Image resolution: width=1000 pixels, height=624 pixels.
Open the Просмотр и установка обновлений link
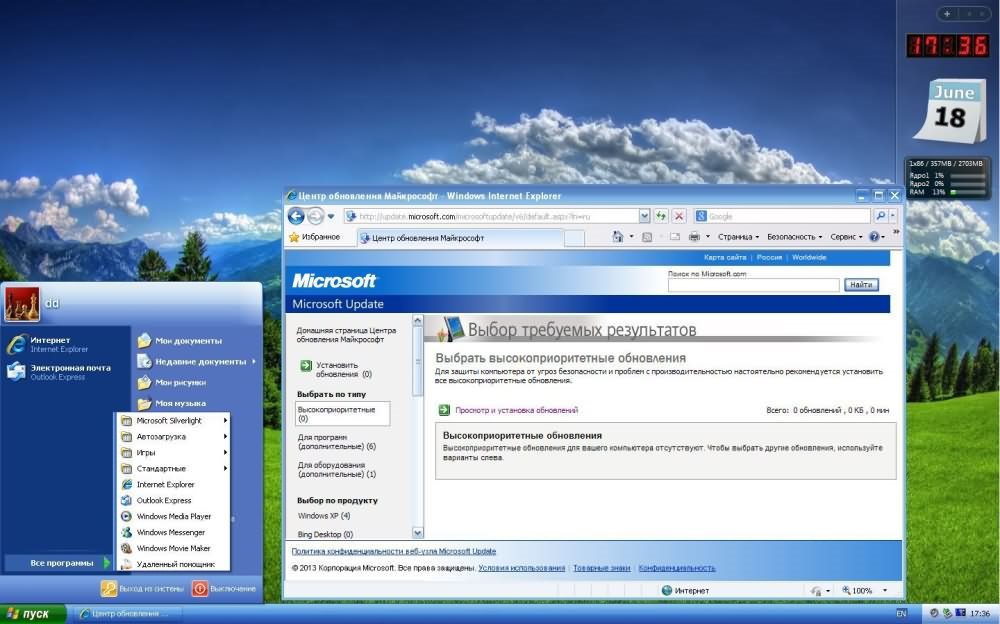(516, 410)
